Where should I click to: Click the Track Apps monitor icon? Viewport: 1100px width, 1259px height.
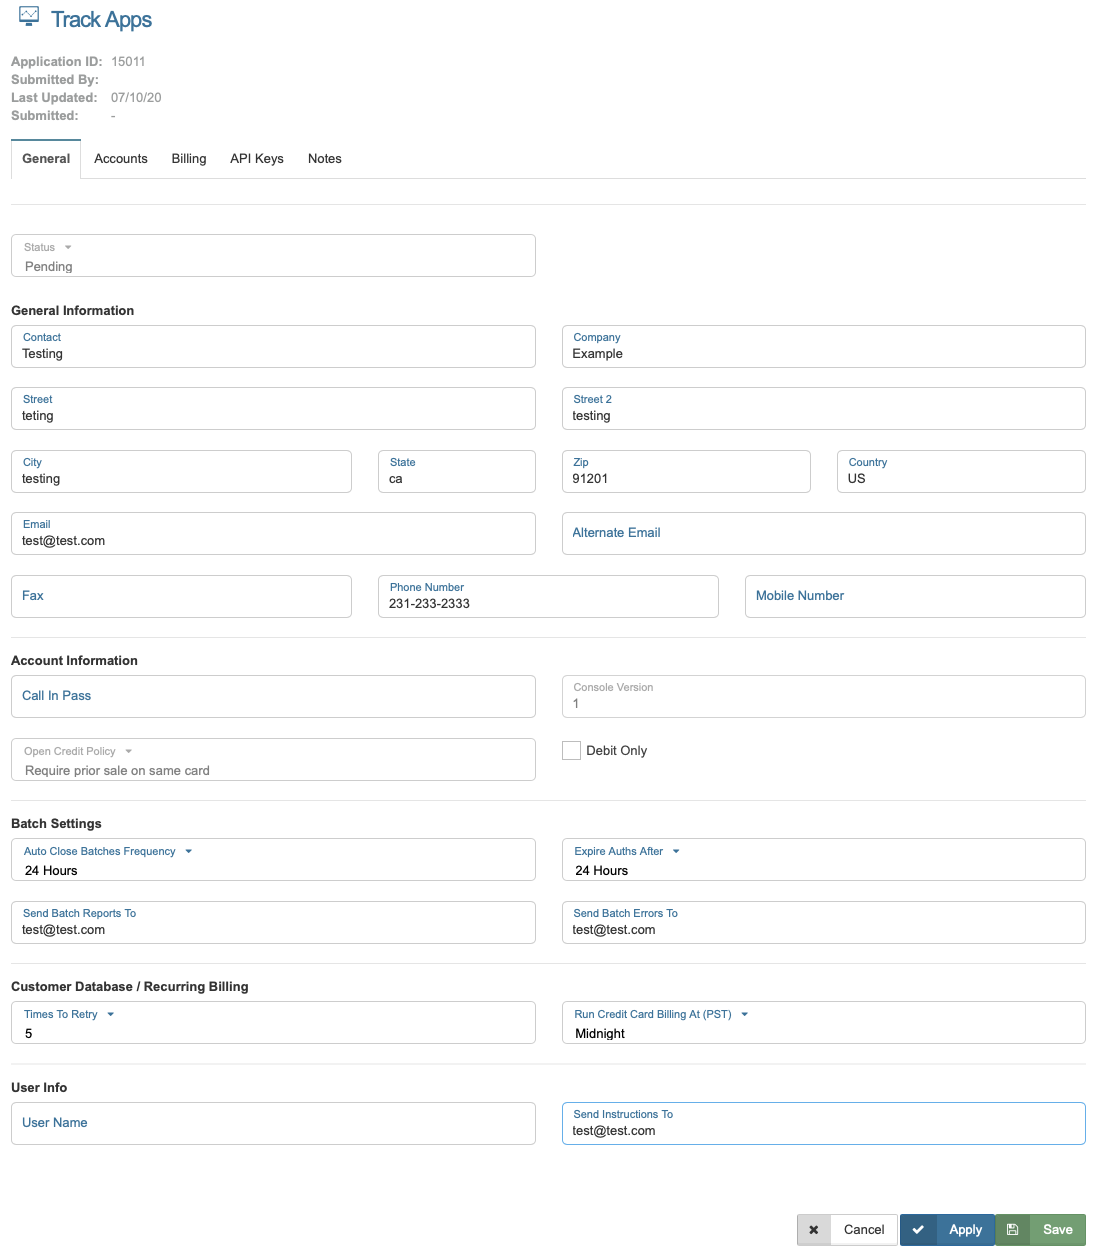pos(29,16)
